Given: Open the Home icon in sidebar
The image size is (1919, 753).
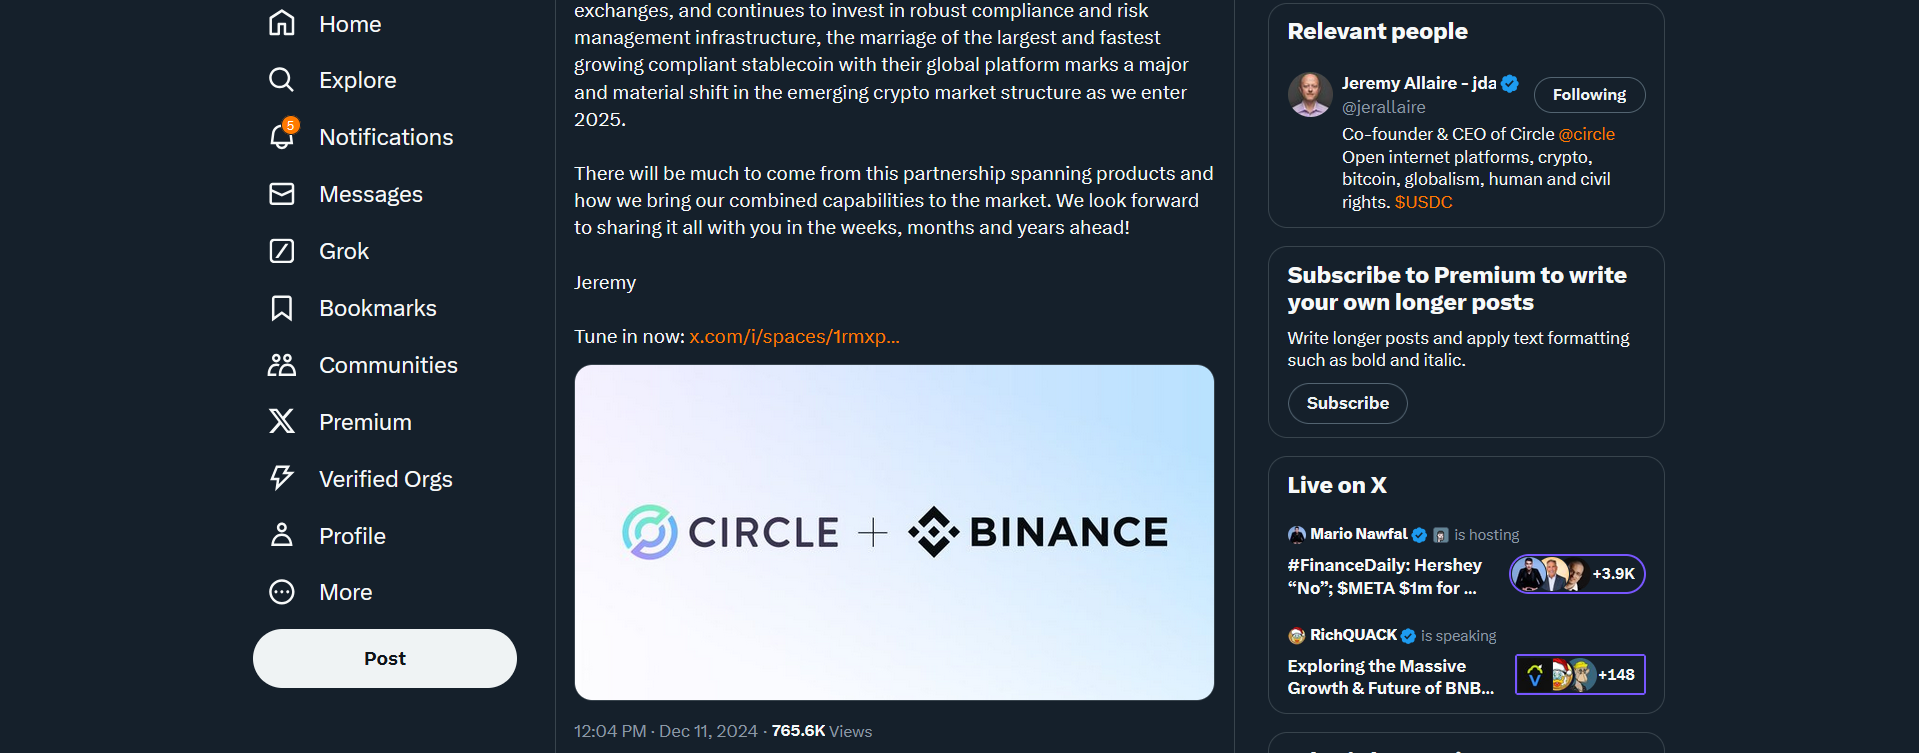Looking at the screenshot, I should pyautogui.click(x=282, y=23).
